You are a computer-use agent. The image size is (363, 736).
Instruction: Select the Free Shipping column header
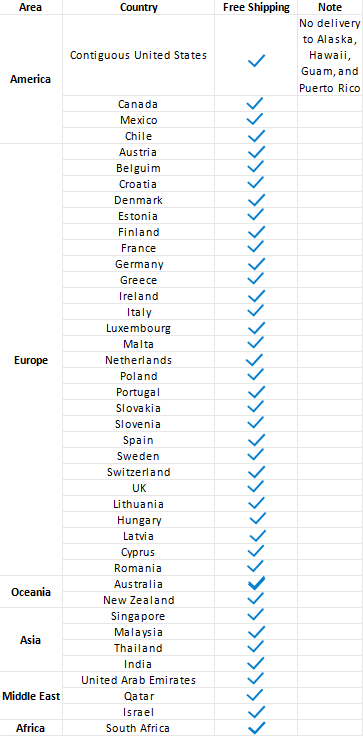click(x=256, y=7)
